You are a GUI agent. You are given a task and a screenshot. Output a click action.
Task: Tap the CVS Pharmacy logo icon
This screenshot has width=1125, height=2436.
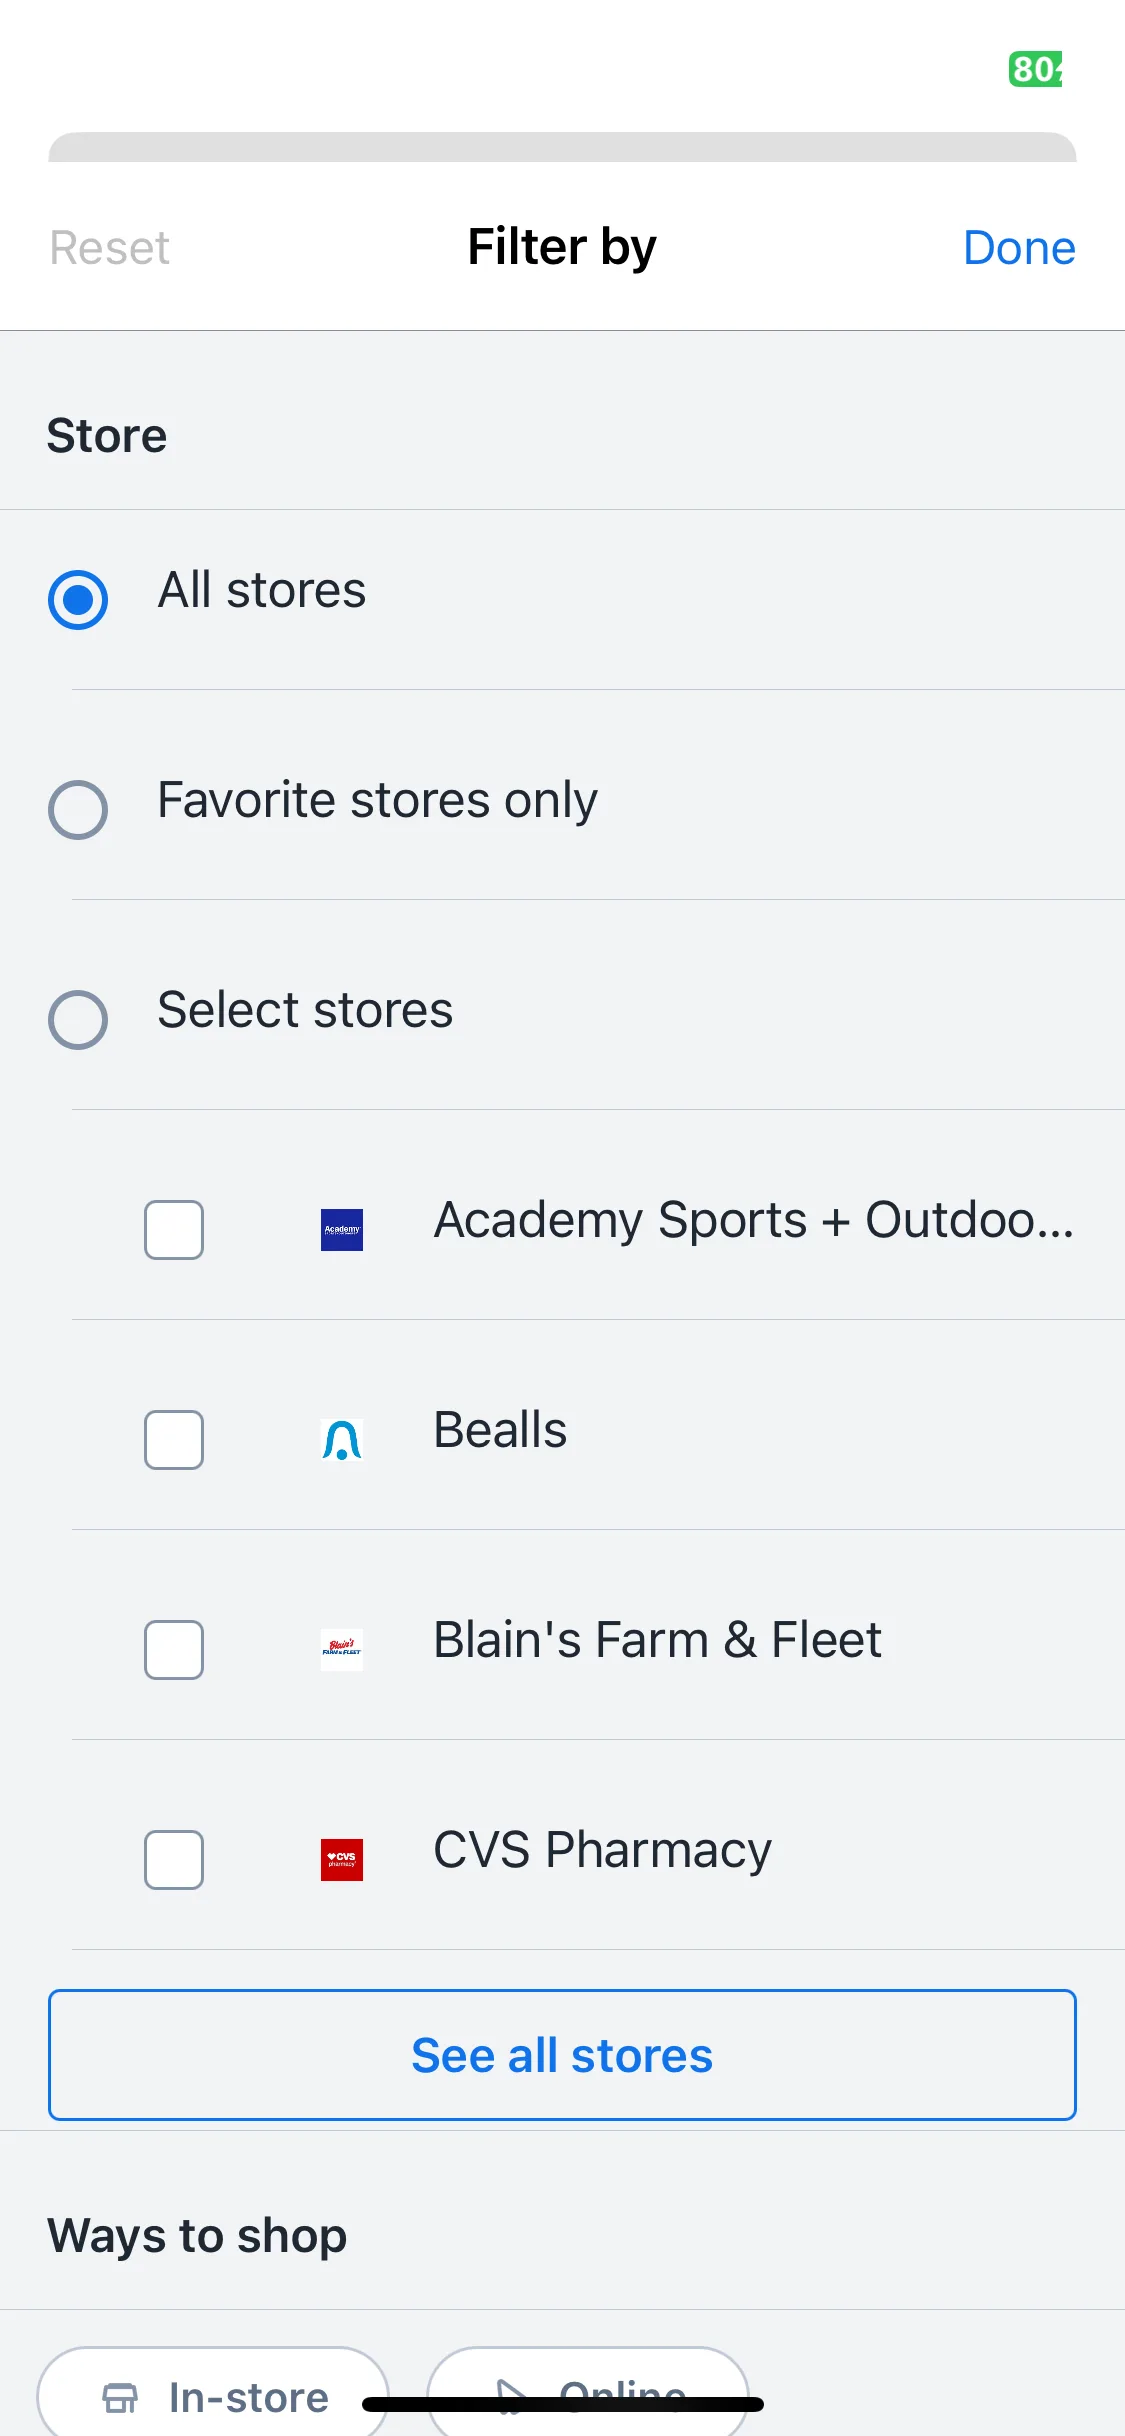[342, 1860]
